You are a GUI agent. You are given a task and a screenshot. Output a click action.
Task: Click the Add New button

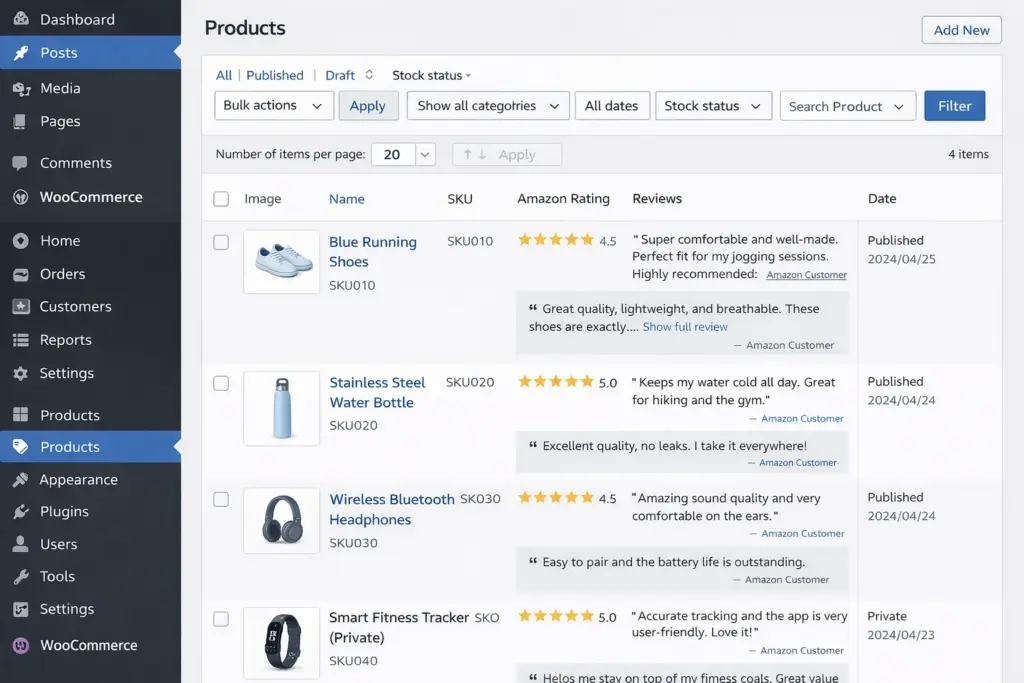[960, 29]
